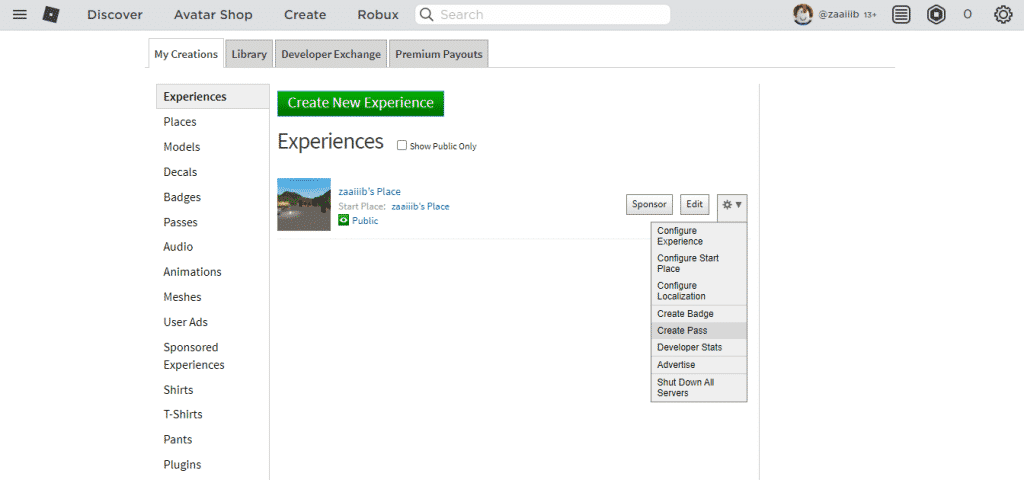Open Create in top navigation
The image size is (1024, 480).
305,14
